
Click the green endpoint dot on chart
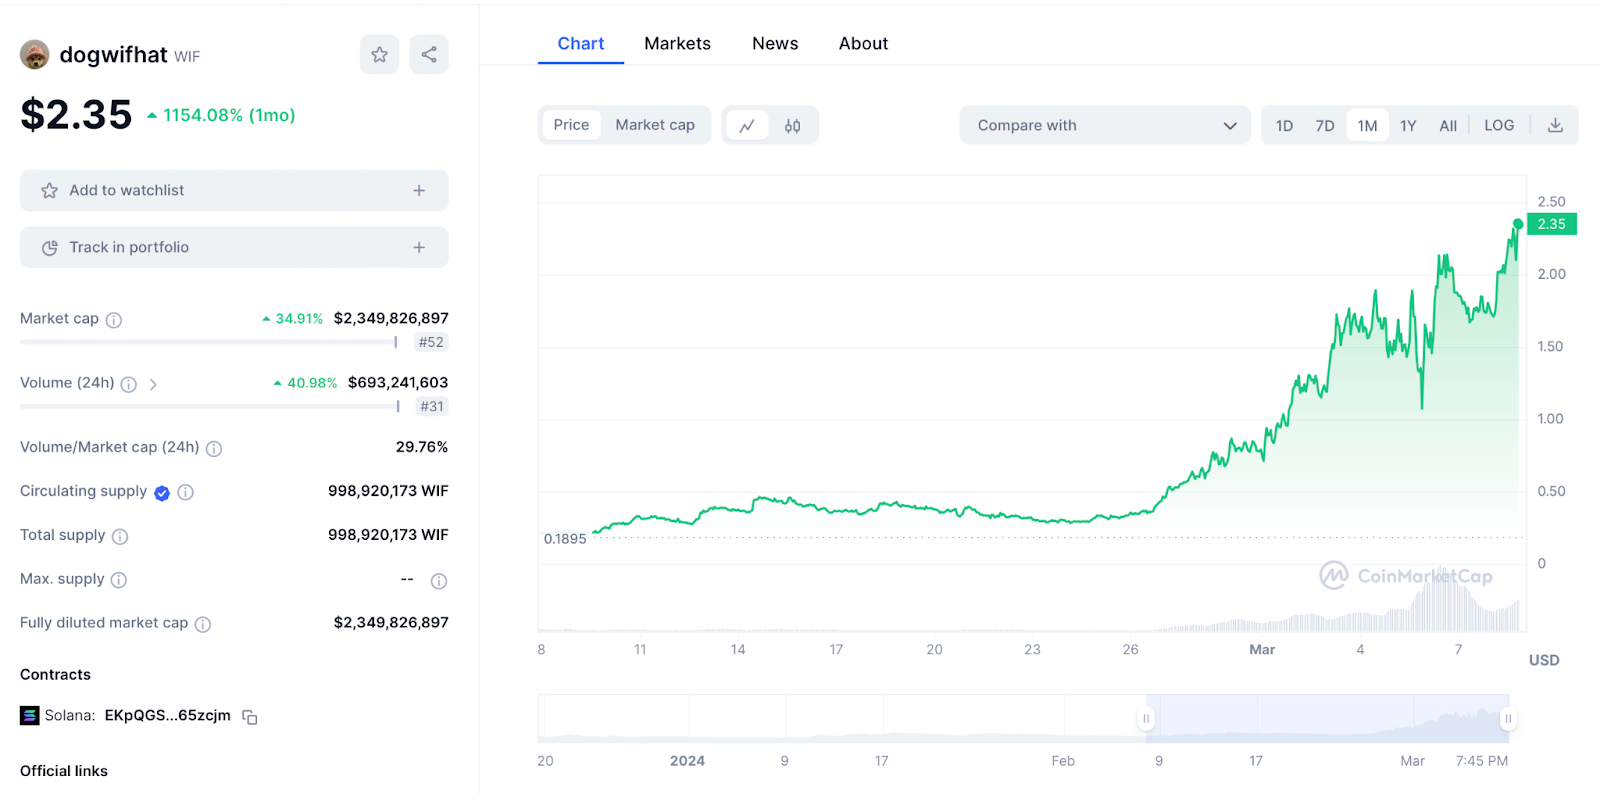1518,224
